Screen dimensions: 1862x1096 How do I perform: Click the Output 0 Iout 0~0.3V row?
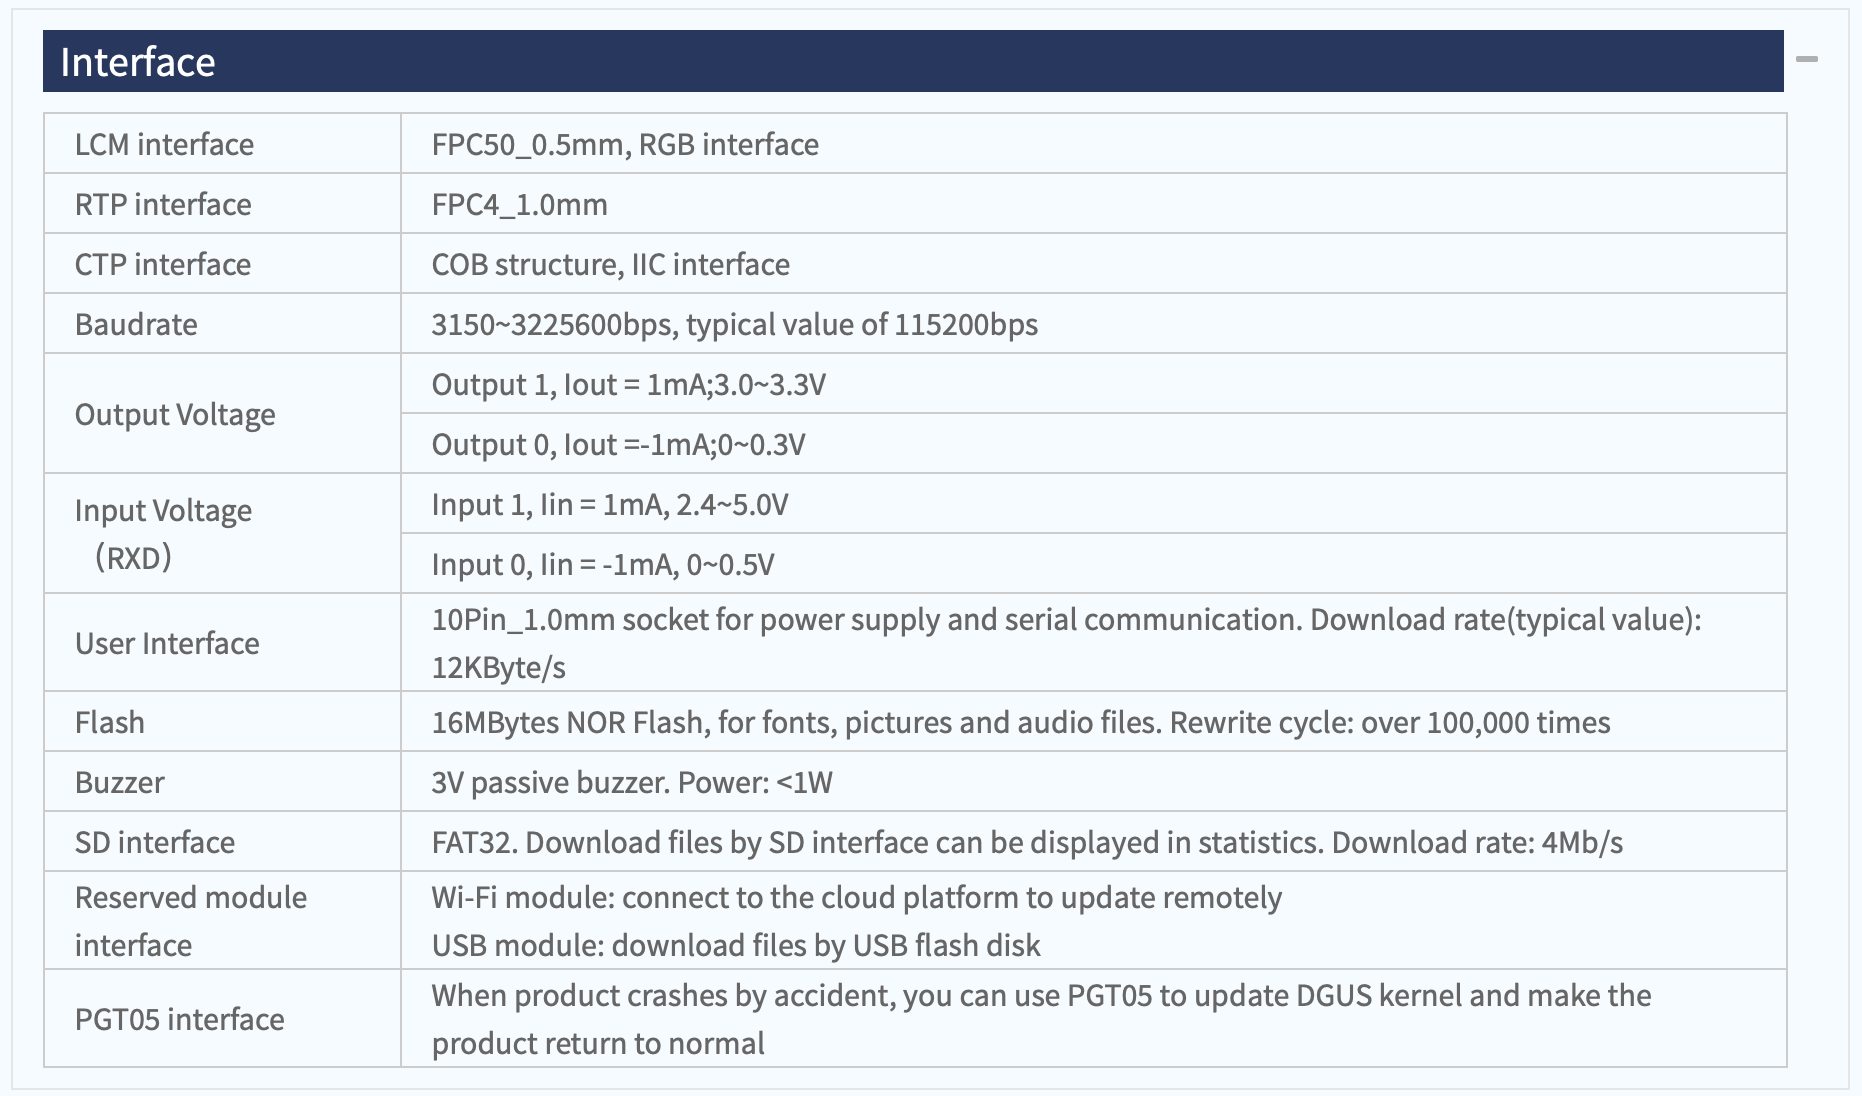click(1093, 444)
